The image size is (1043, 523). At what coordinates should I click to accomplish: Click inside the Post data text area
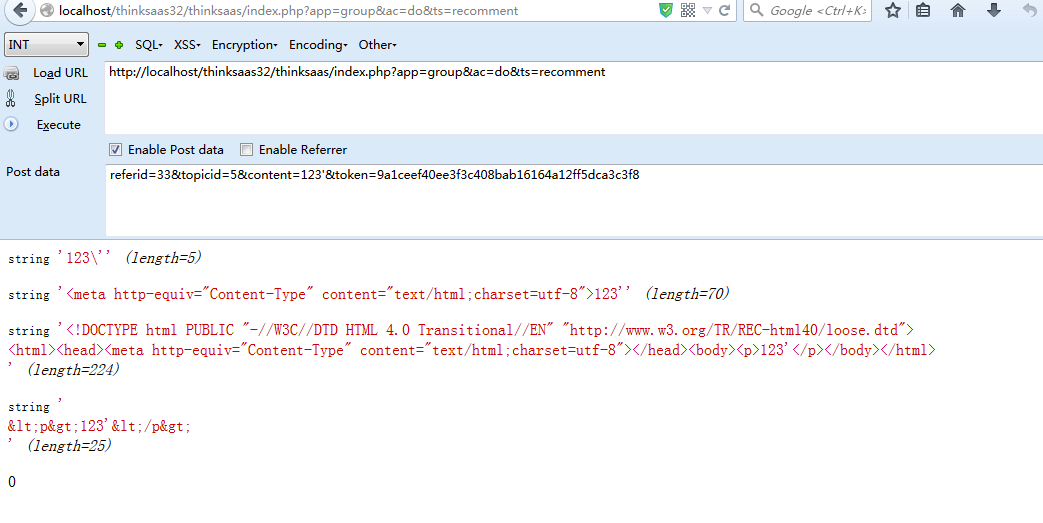(573, 200)
